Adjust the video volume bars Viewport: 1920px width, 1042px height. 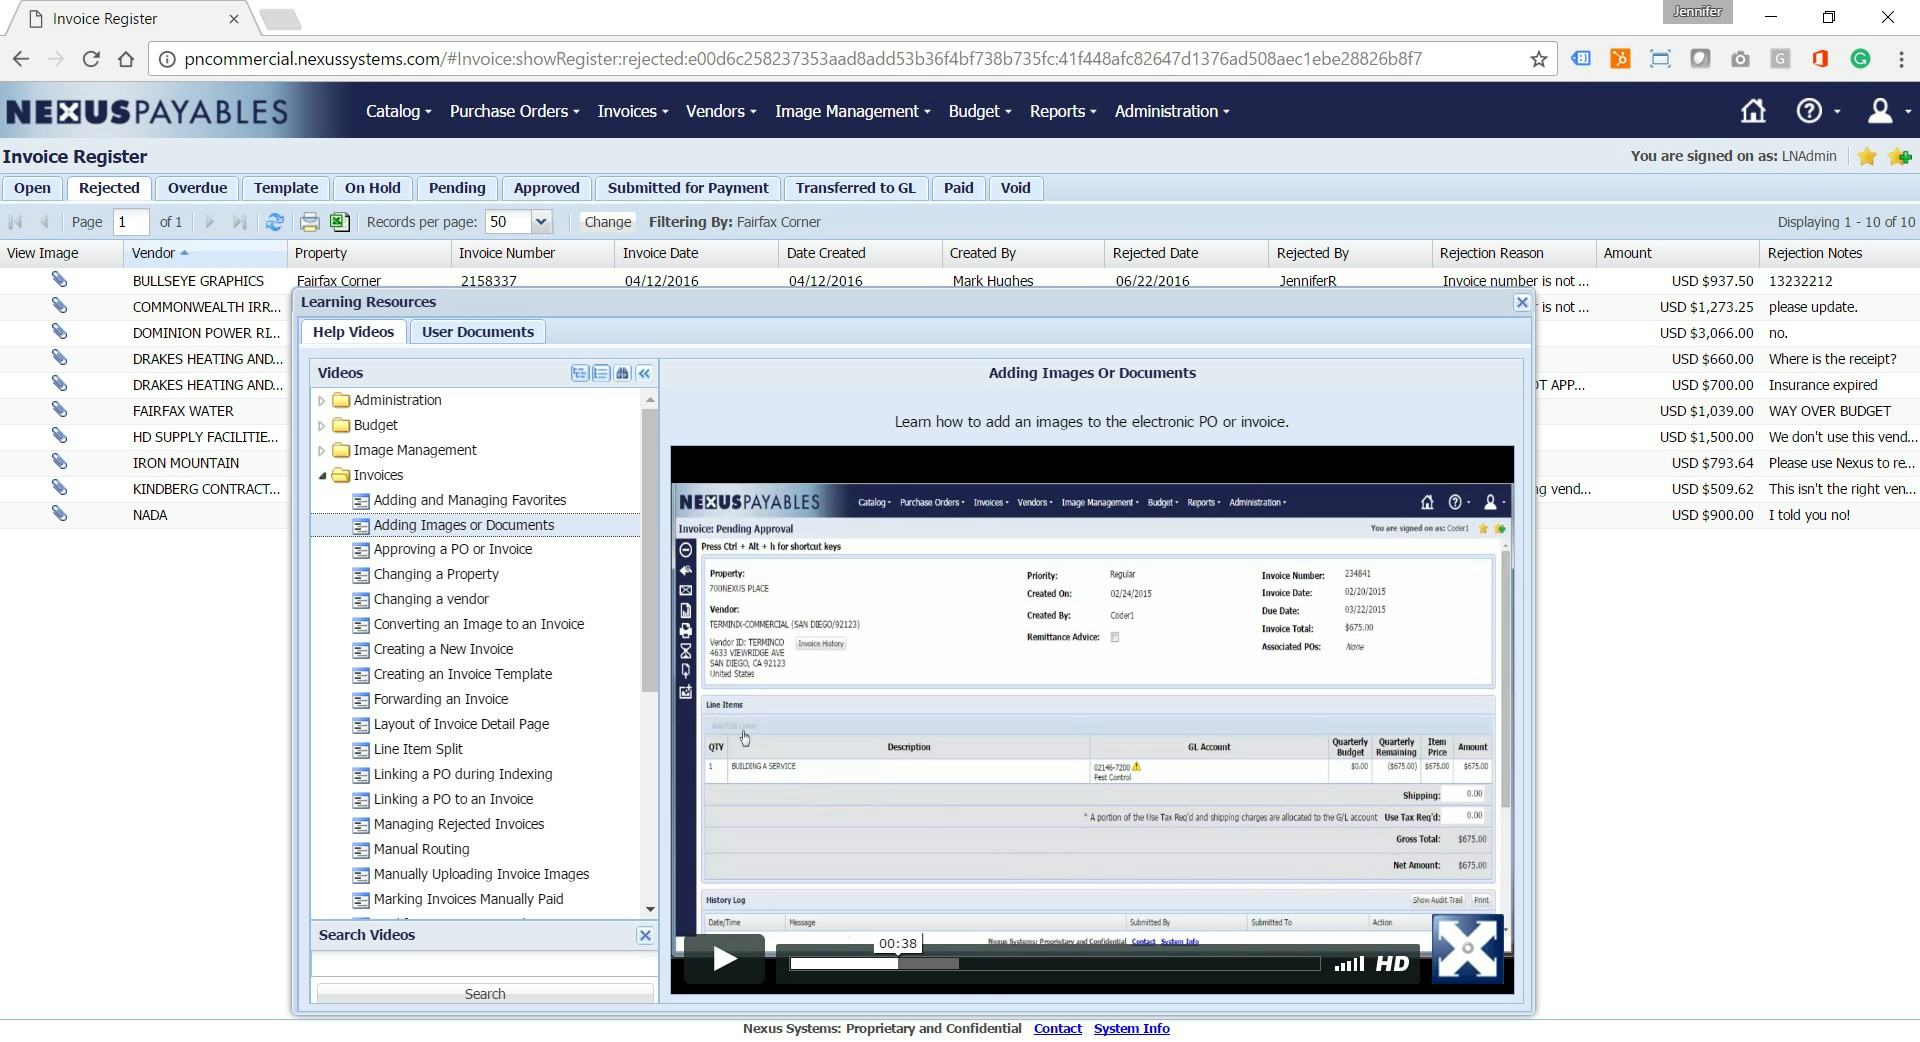pos(1349,964)
